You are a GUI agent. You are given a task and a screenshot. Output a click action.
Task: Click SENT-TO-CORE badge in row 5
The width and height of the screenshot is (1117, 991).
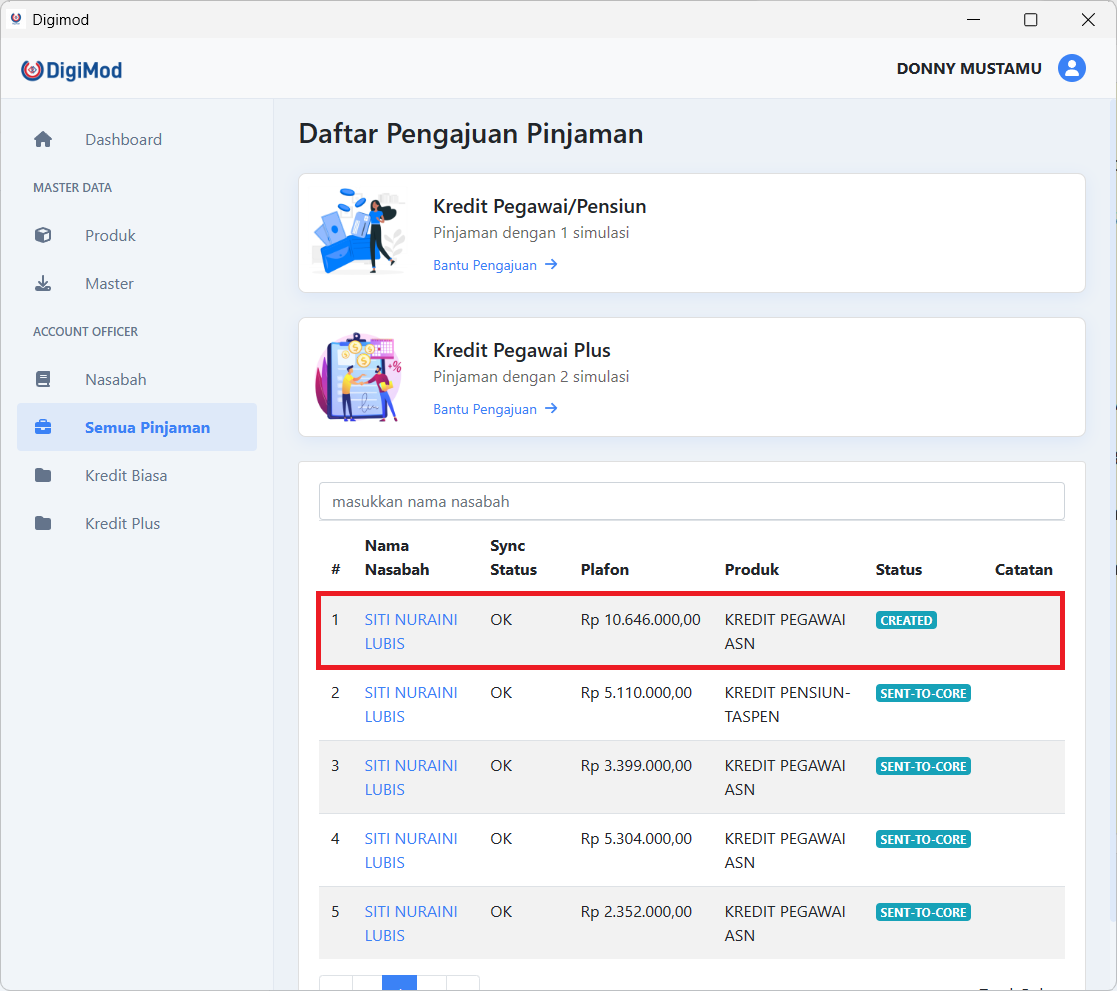point(923,912)
